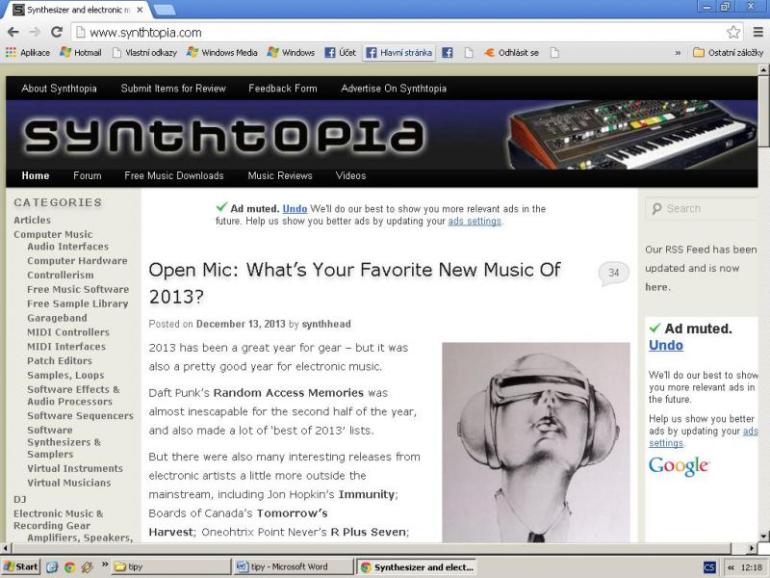Image resolution: width=770 pixels, height=578 pixels.
Task: Open ads settings link in top notice
Action: click(474, 221)
